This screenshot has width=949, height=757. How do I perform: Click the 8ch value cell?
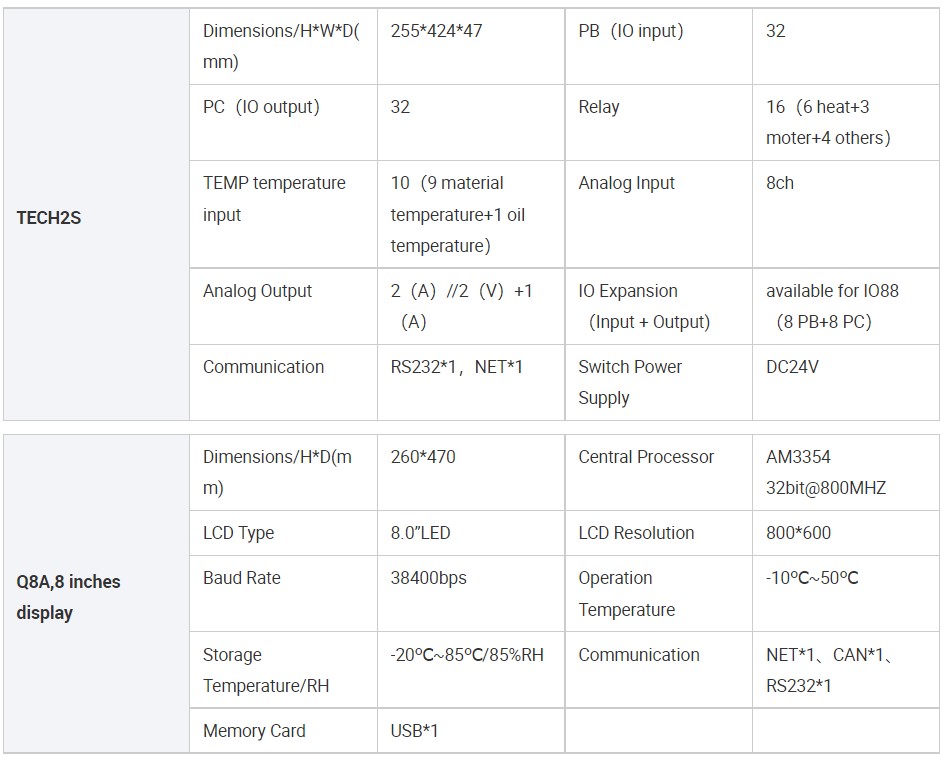(780, 183)
